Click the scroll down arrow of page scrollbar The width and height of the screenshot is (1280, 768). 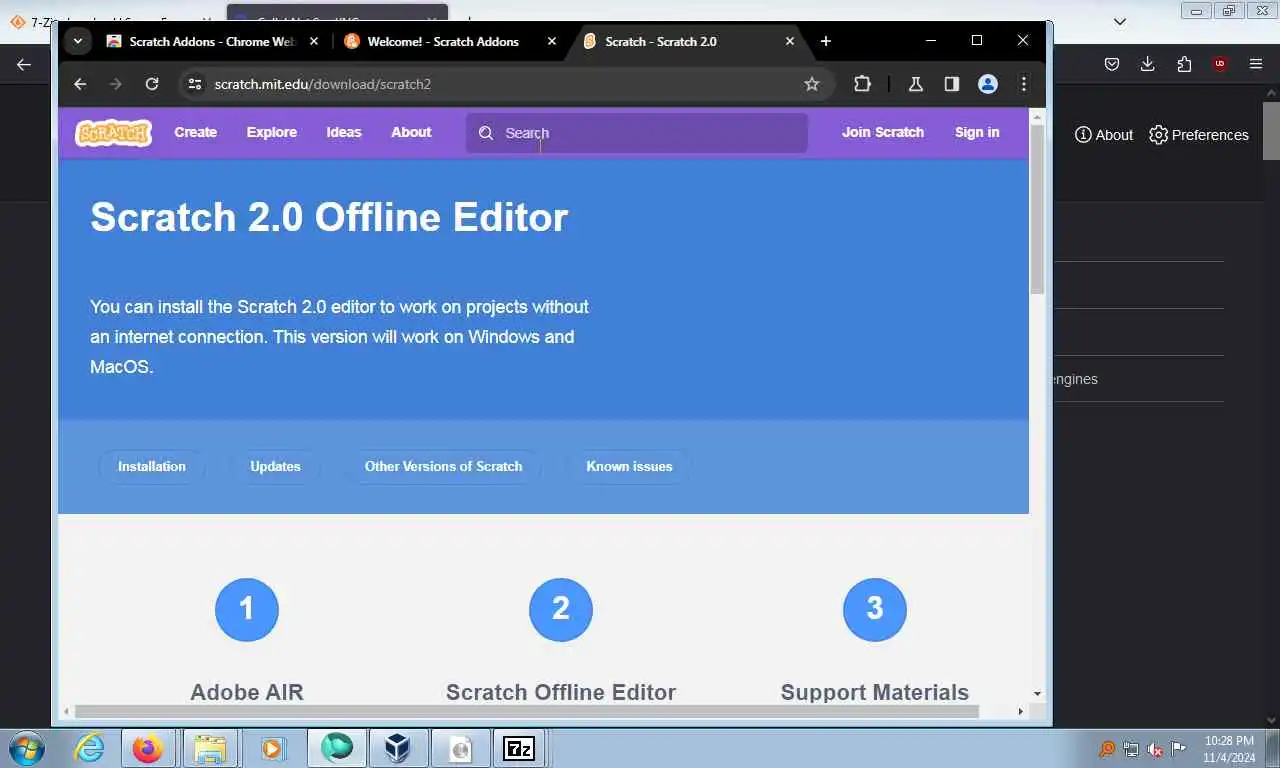point(1037,693)
